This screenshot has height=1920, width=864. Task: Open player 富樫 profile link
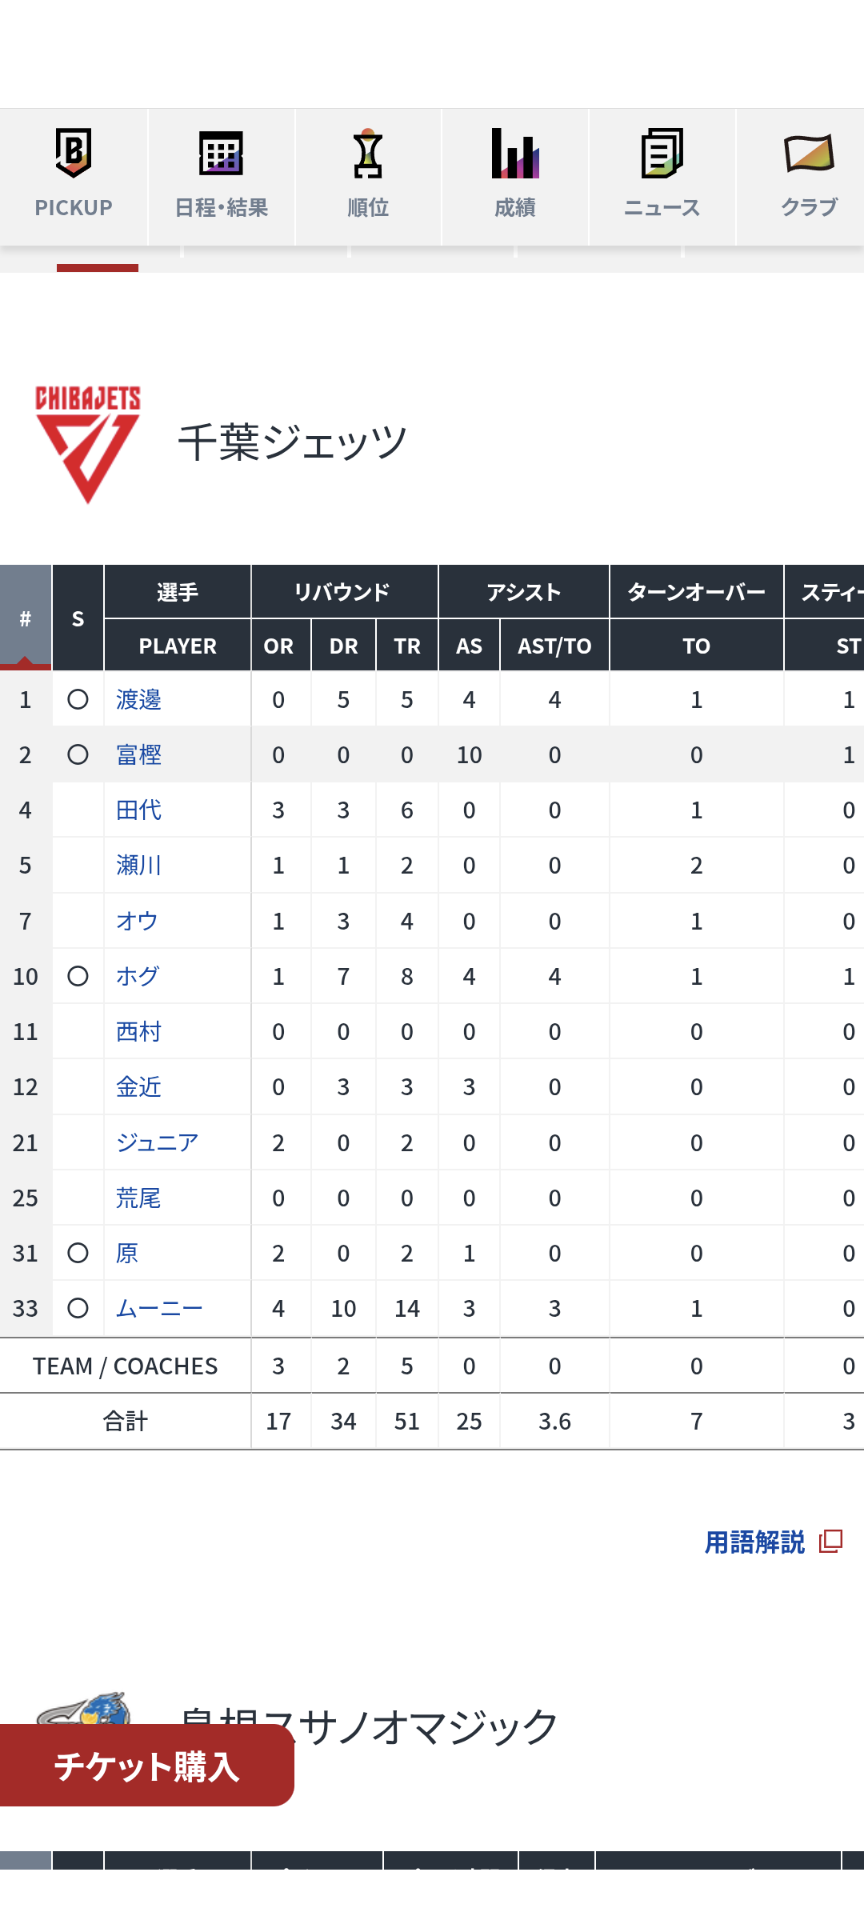coord(139,755)
